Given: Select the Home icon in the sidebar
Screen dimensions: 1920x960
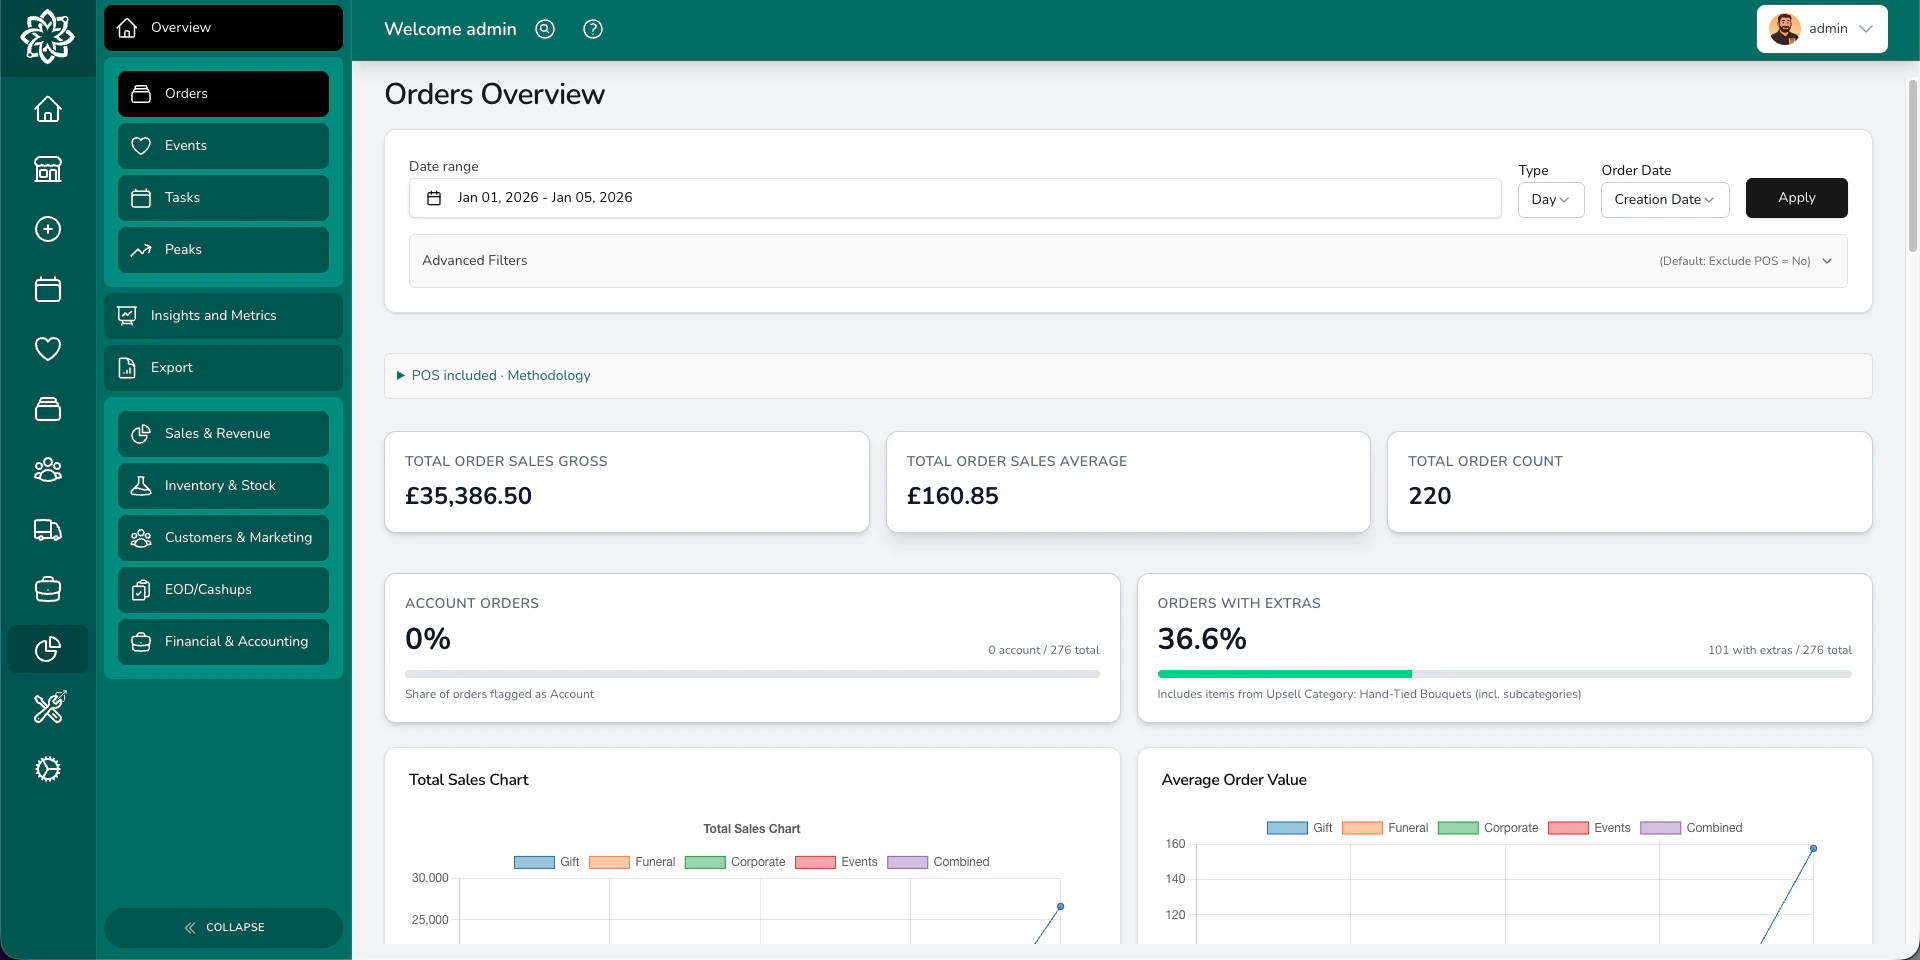Looking at the screenshot, I should (x=47, y=110).
